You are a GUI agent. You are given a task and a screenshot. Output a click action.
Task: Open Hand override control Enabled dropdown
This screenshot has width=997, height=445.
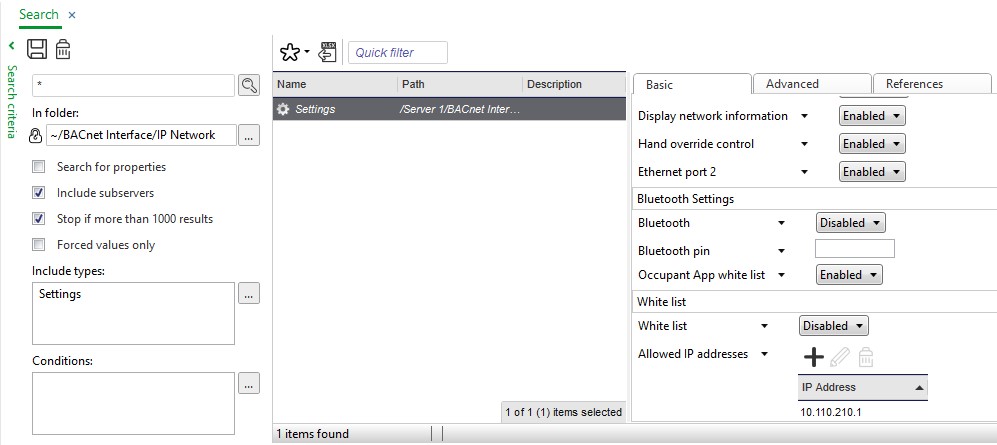point(872,144)
